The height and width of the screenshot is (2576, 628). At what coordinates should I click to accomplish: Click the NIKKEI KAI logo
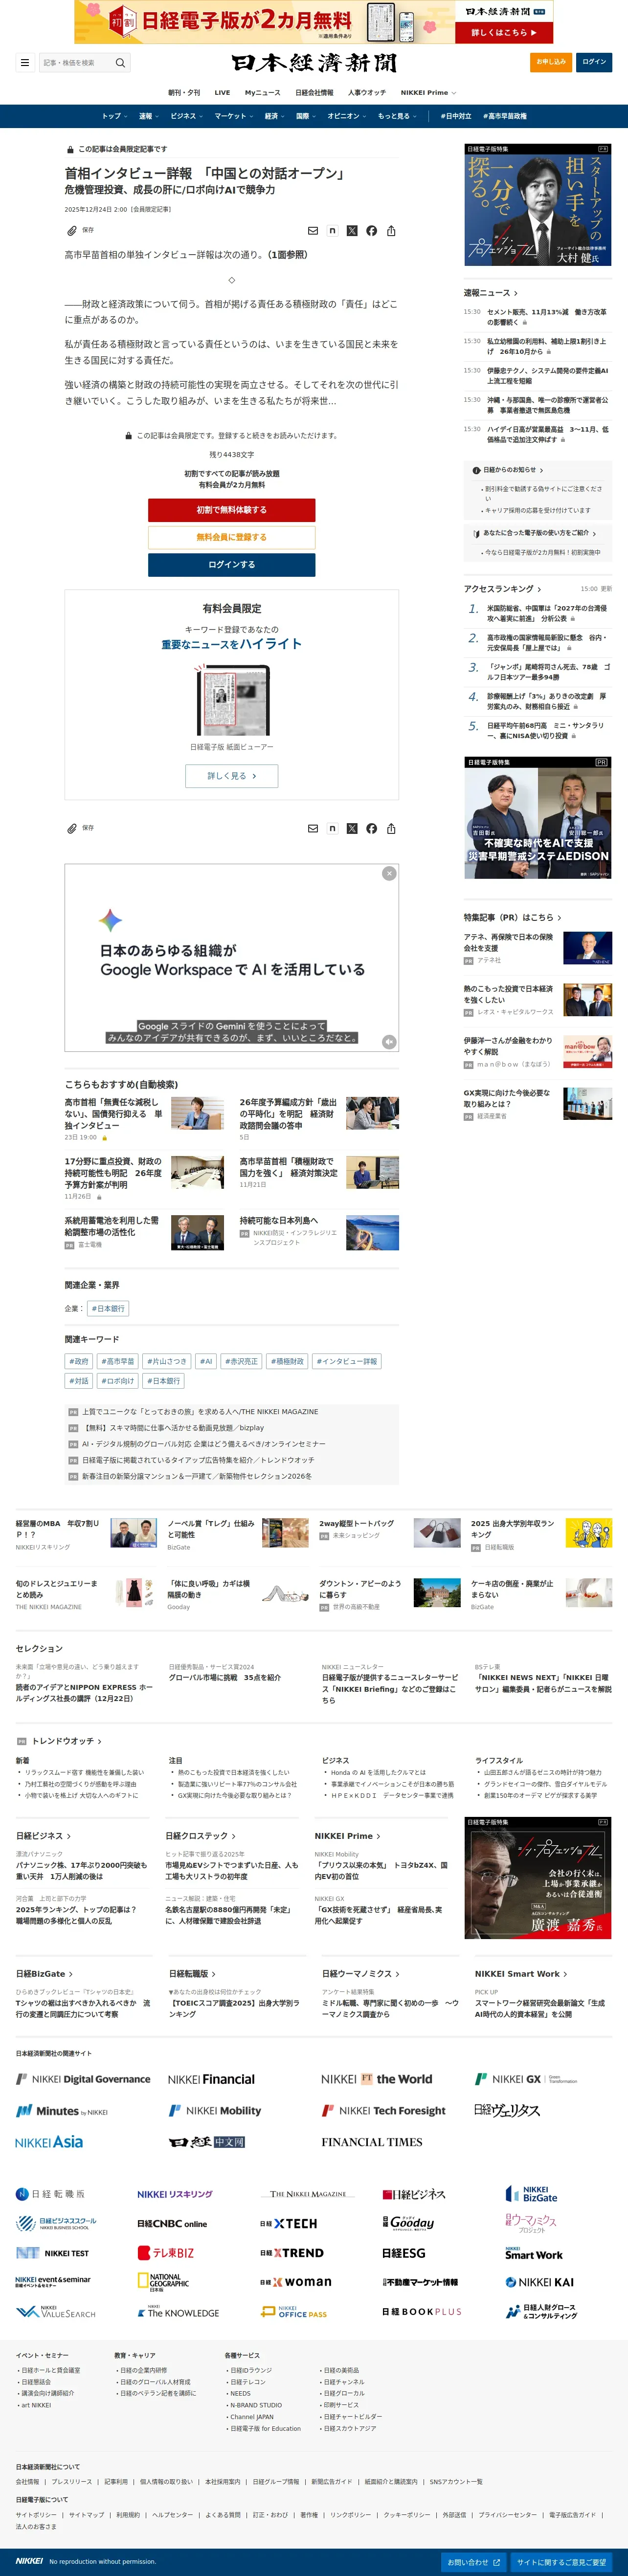[539, 2282]
